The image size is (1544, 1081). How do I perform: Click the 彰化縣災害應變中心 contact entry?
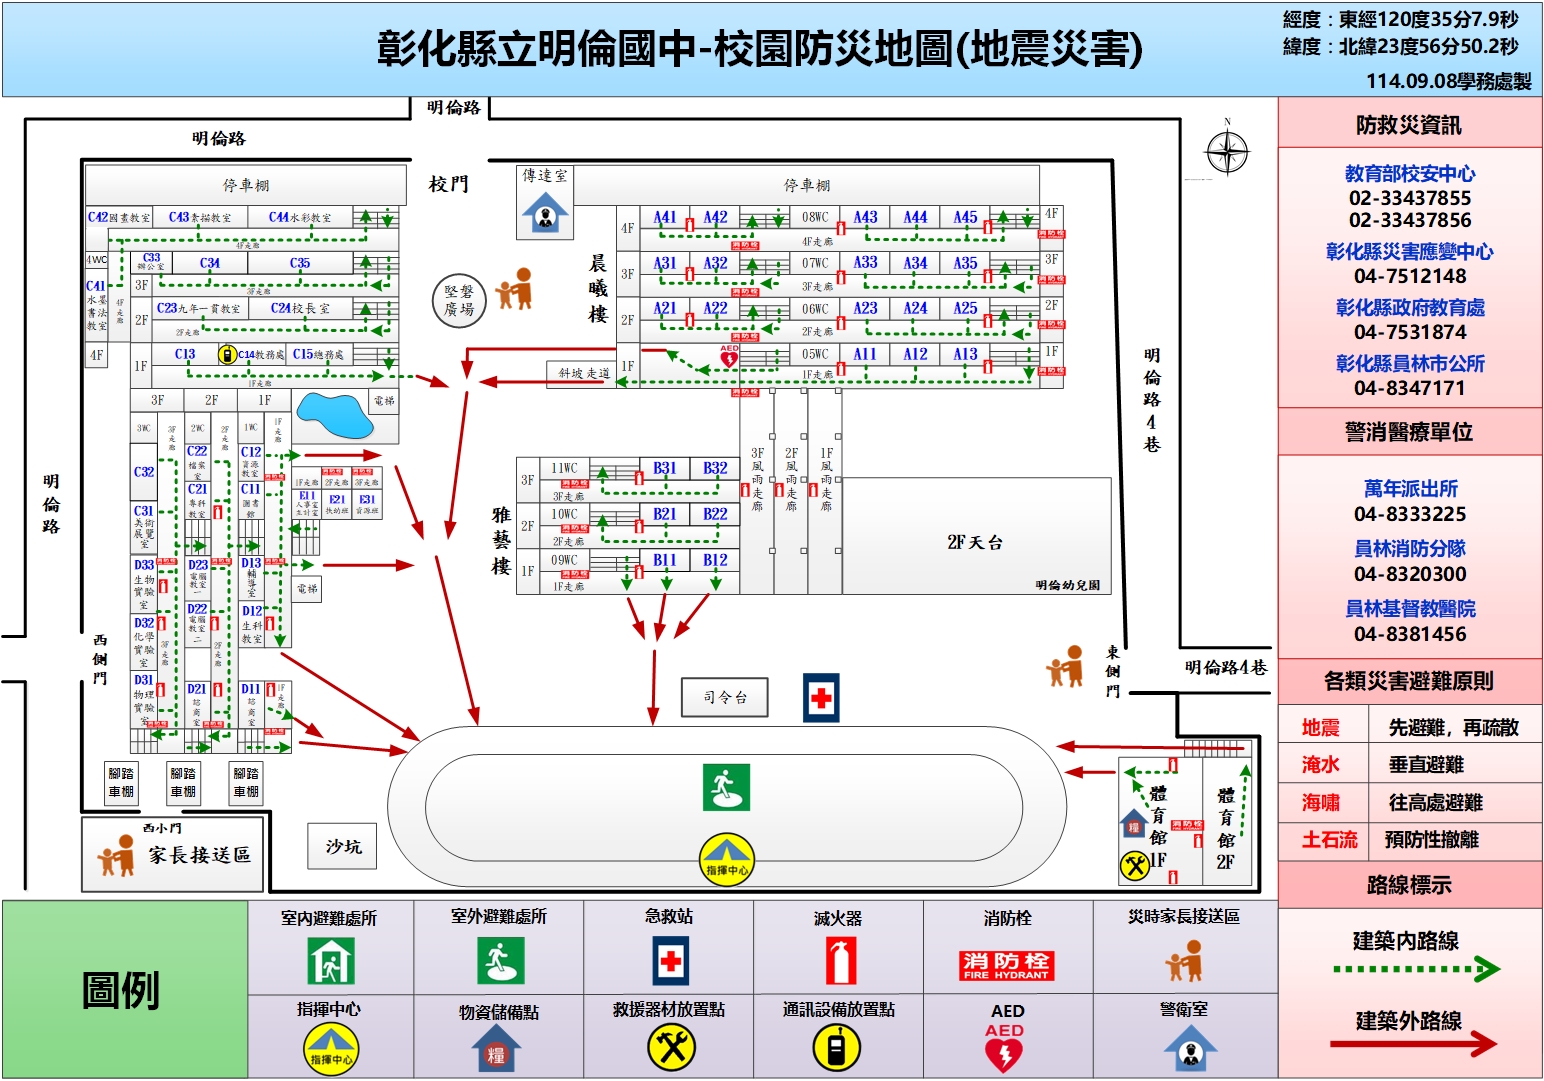click(x=1410, y=253)
